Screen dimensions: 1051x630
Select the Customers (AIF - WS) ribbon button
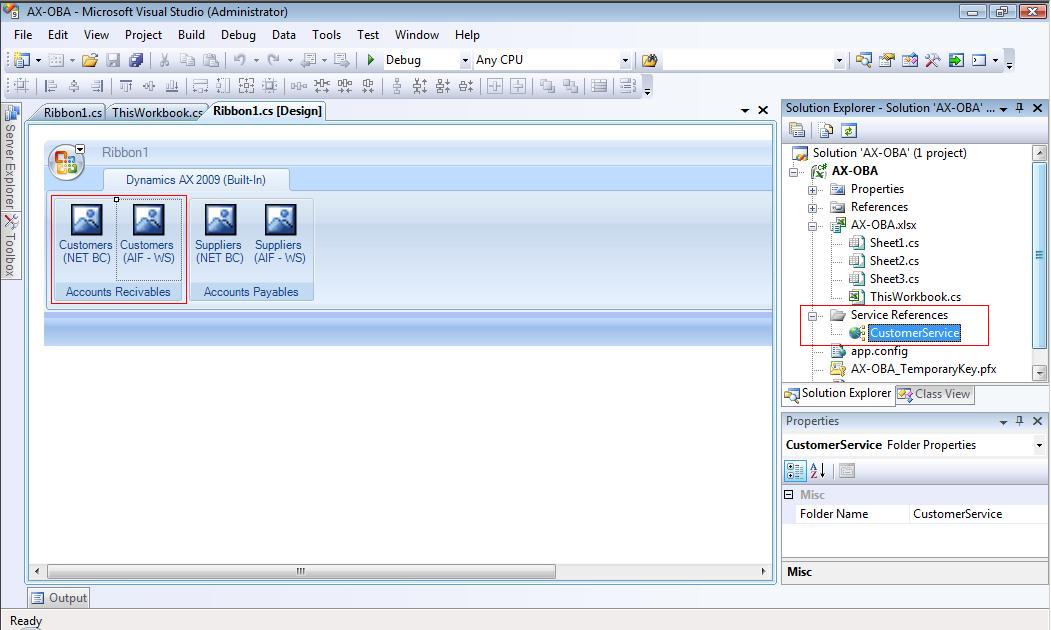click(148, 239)
